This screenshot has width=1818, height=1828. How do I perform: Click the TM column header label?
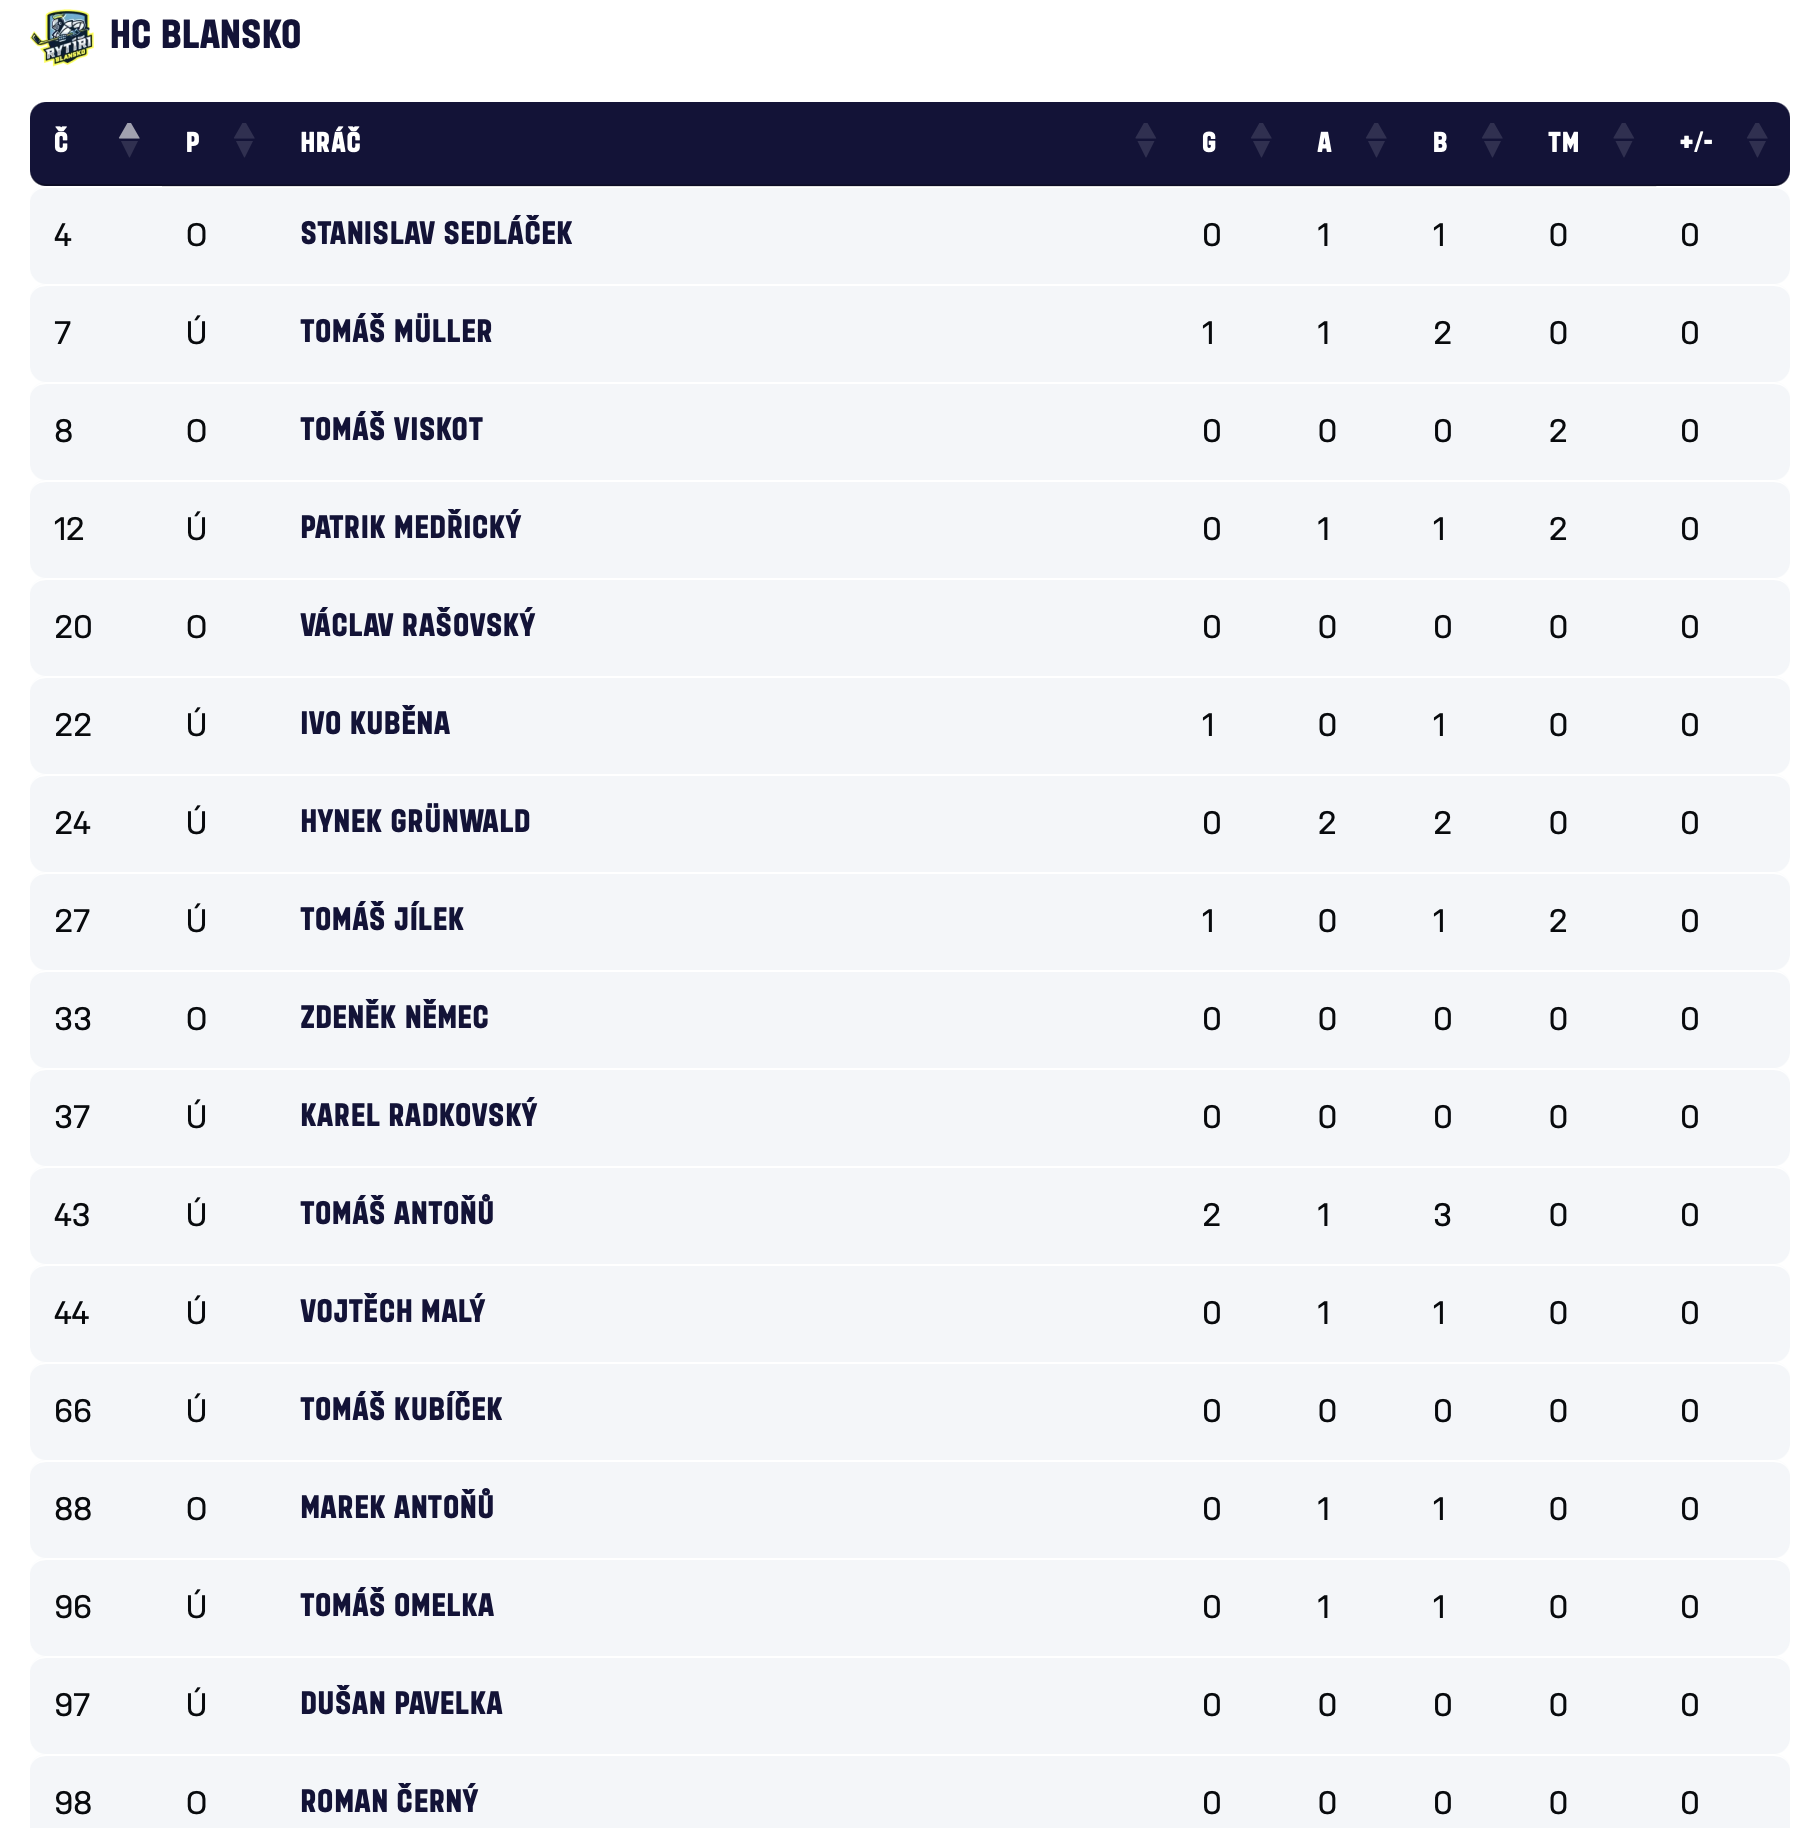click(1563, 142)
